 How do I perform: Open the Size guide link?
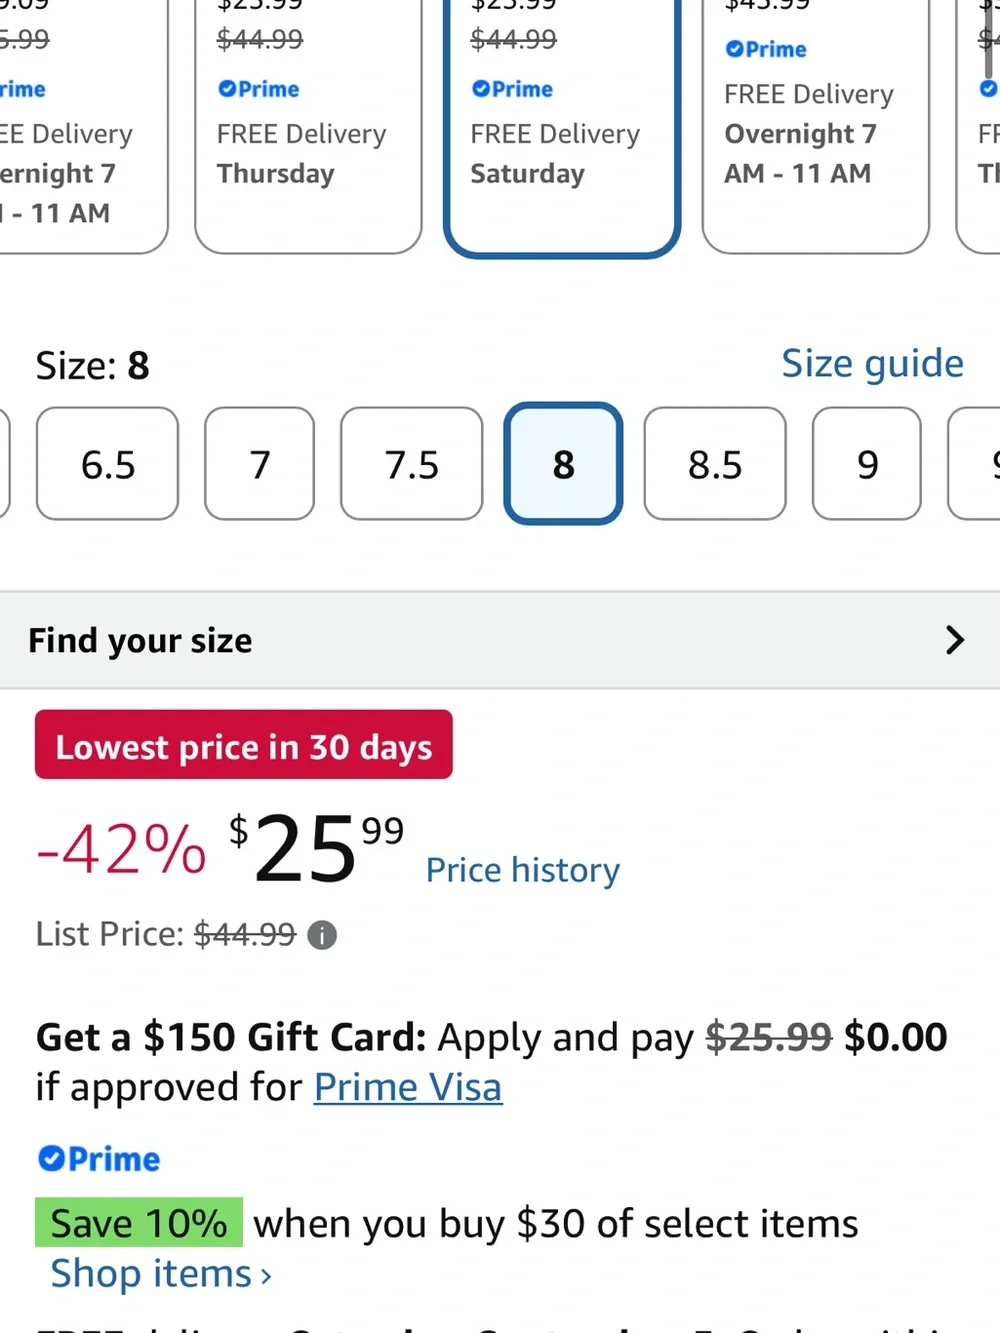872,363
